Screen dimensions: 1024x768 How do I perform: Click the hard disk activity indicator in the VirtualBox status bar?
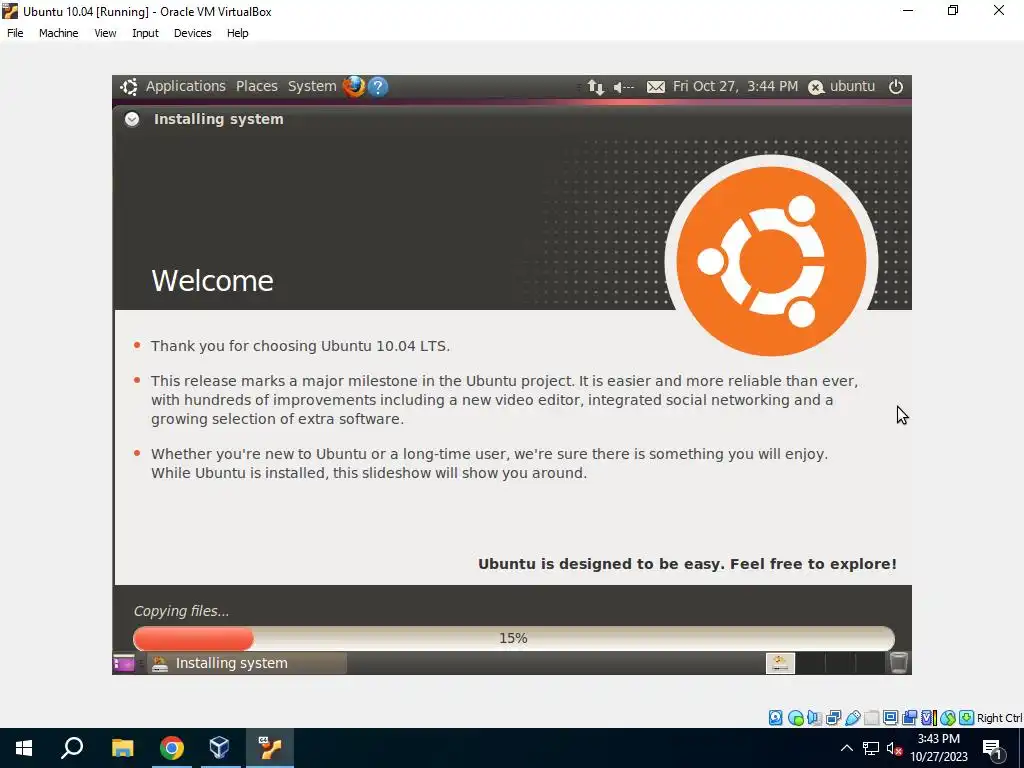coord(775,718)
